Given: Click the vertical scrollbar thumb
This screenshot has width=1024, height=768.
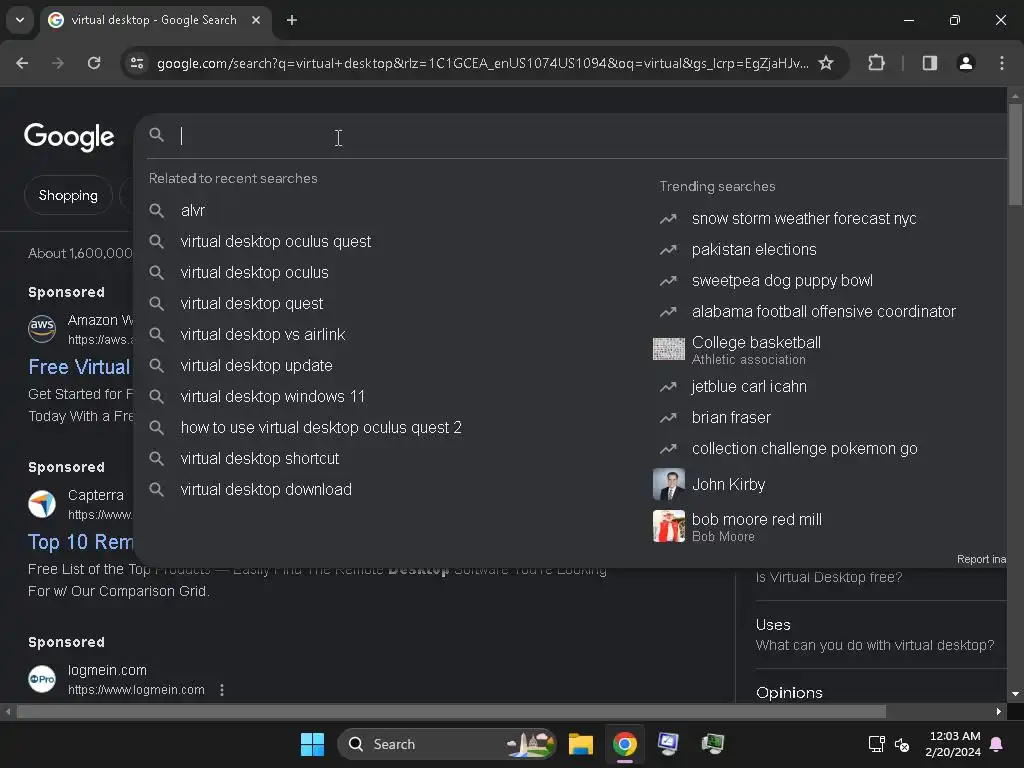Looking at the screenshot, I should [1015, 154].
